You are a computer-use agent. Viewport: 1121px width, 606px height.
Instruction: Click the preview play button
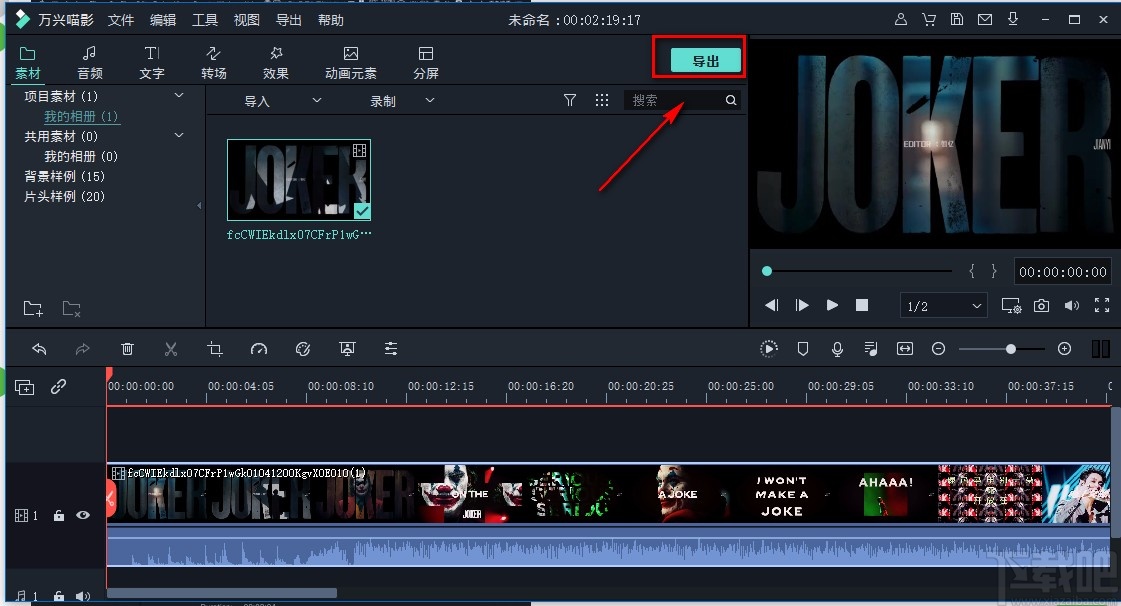(x=832, y=305)
